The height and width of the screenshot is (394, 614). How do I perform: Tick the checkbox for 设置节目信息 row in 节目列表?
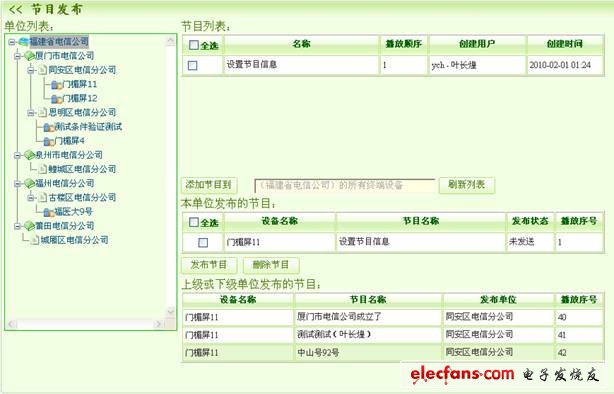(x=192, y=65)
